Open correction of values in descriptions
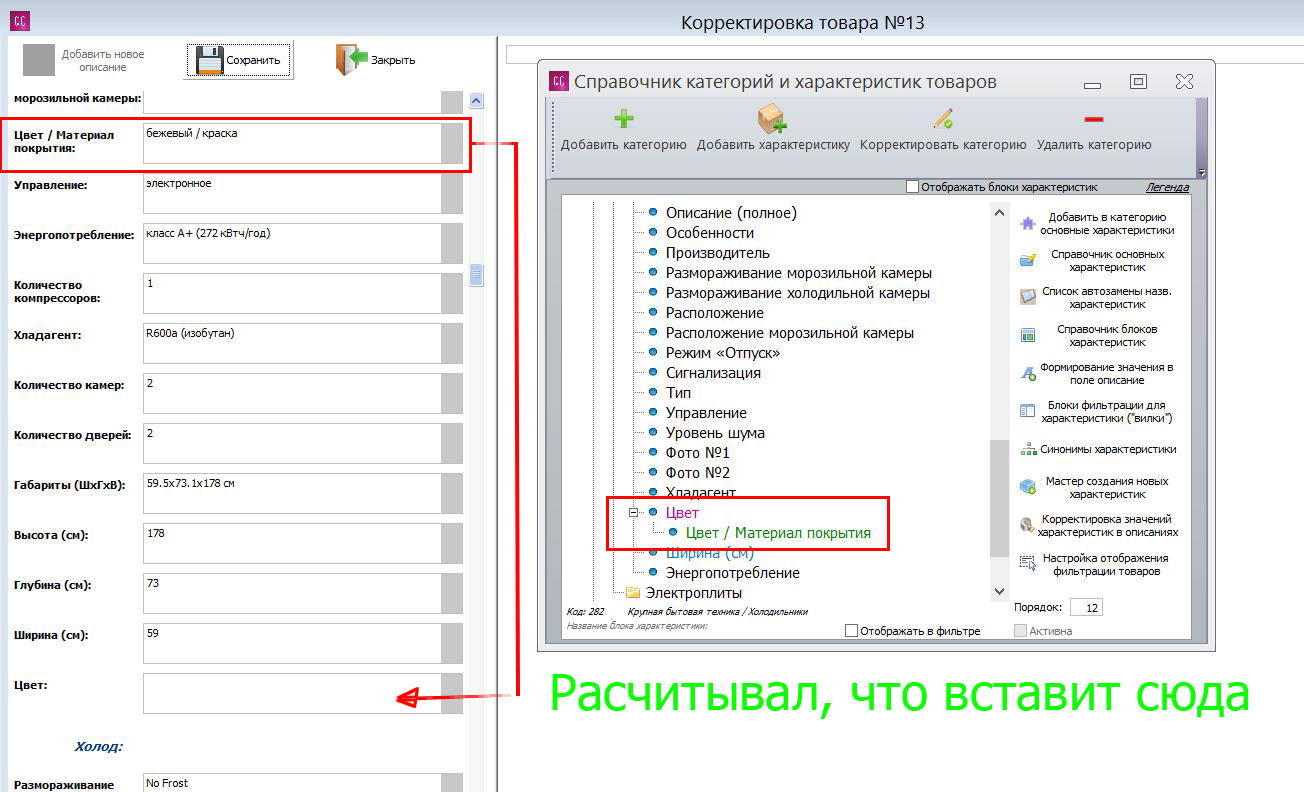 click(x=1097, y=525)
